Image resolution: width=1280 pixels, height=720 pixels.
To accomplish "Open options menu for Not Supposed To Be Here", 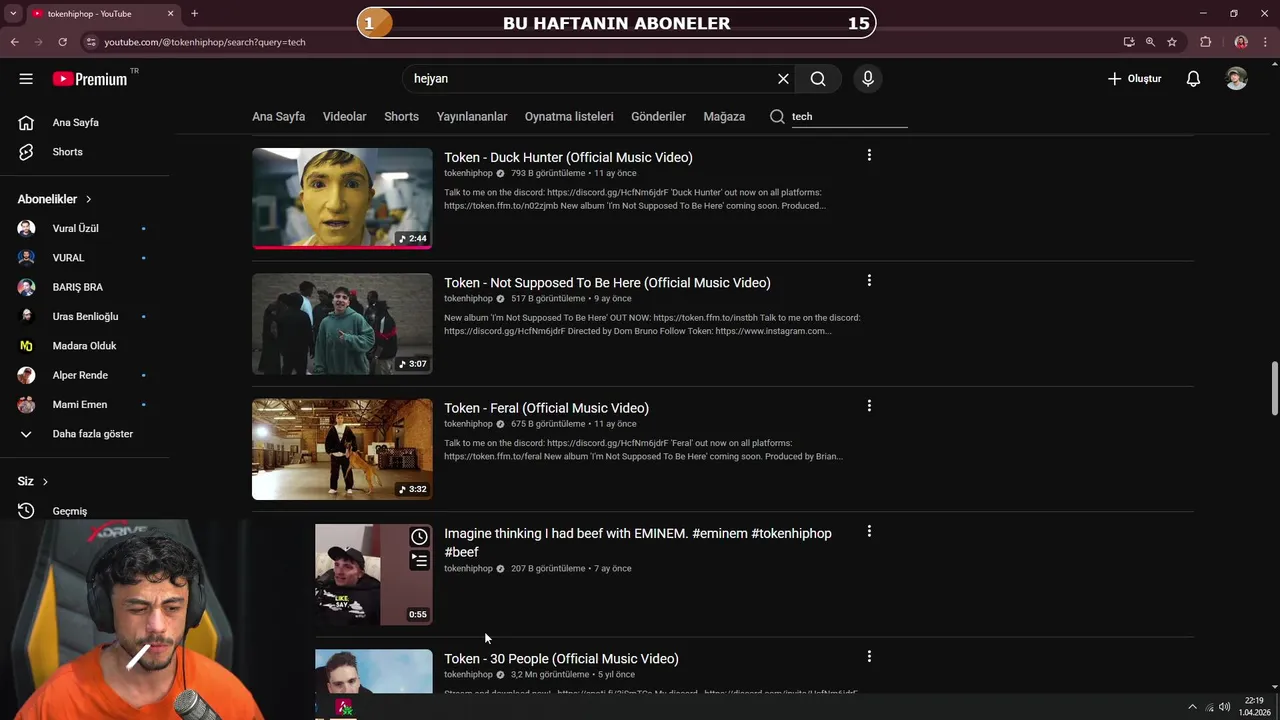I will (869, 280).
